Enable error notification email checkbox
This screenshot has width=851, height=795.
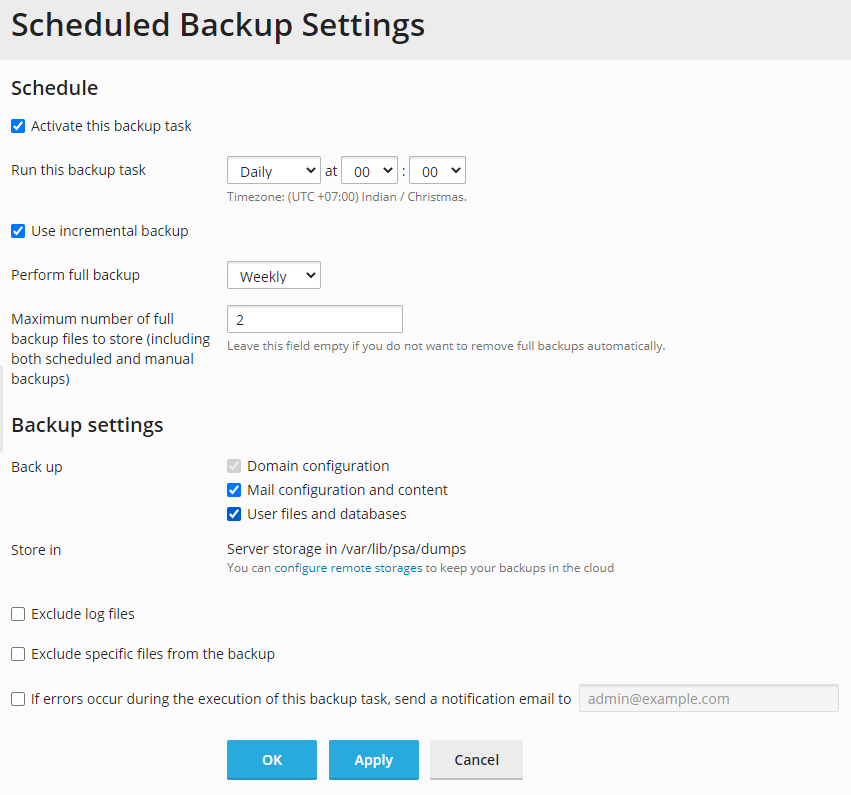(18, 699)
